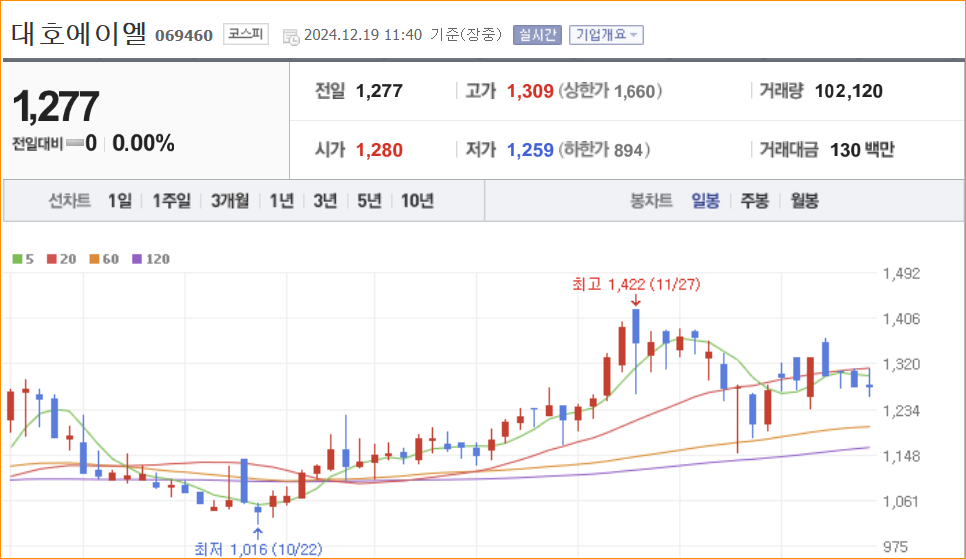The image size is (966, 559).
Task: Click the 1,492 y-axis price label
Action: [x=901, y=274]
